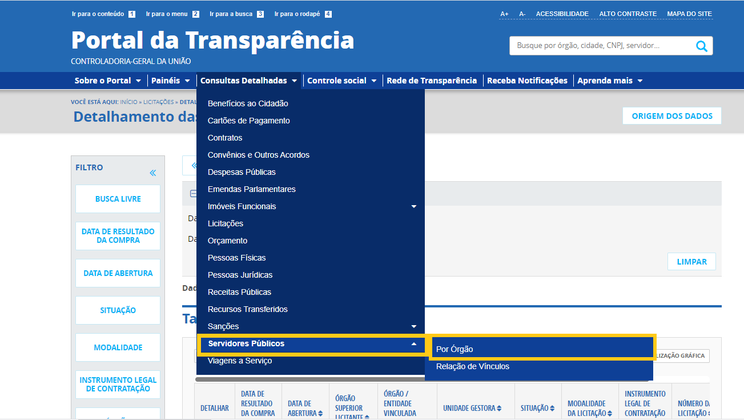Jump via Ir para a busca link
The image size is (744, 420).
pos(236,14)
